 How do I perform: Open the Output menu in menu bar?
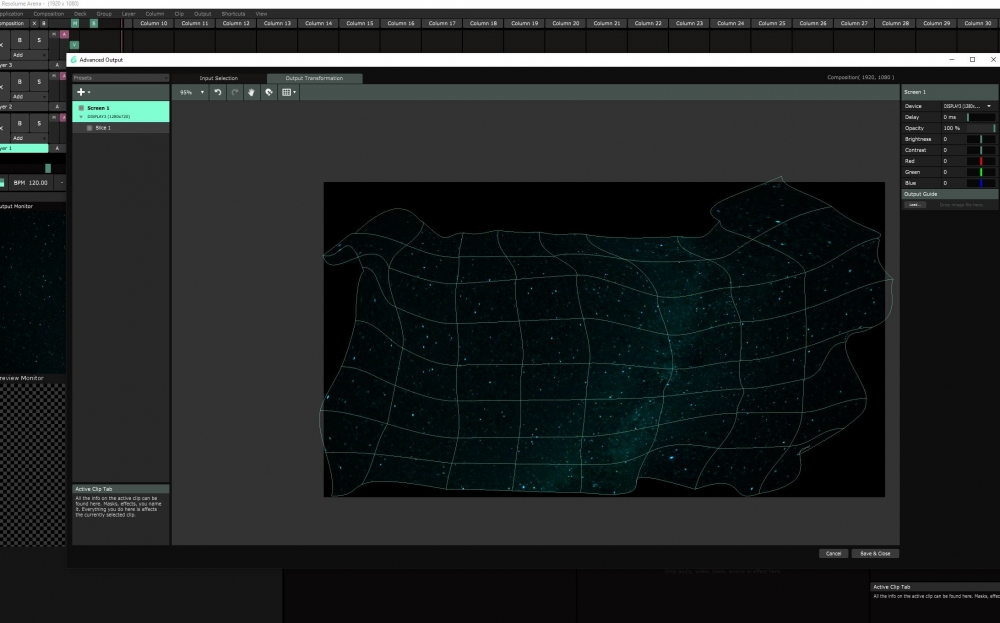point(203,14)
